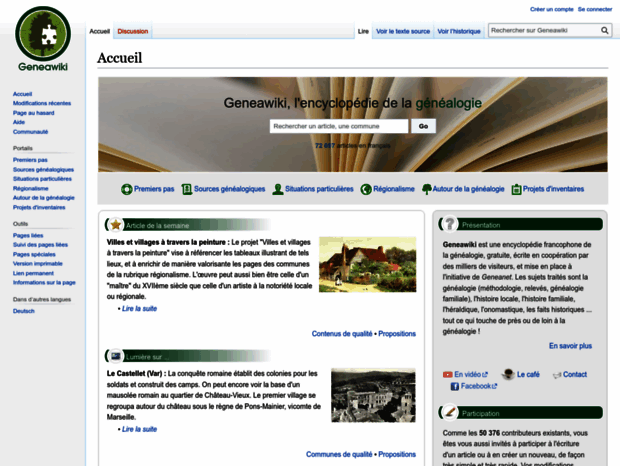The image size is (620, 466).
Task: Click the Créer un compte link
Action: pos(551,9)
